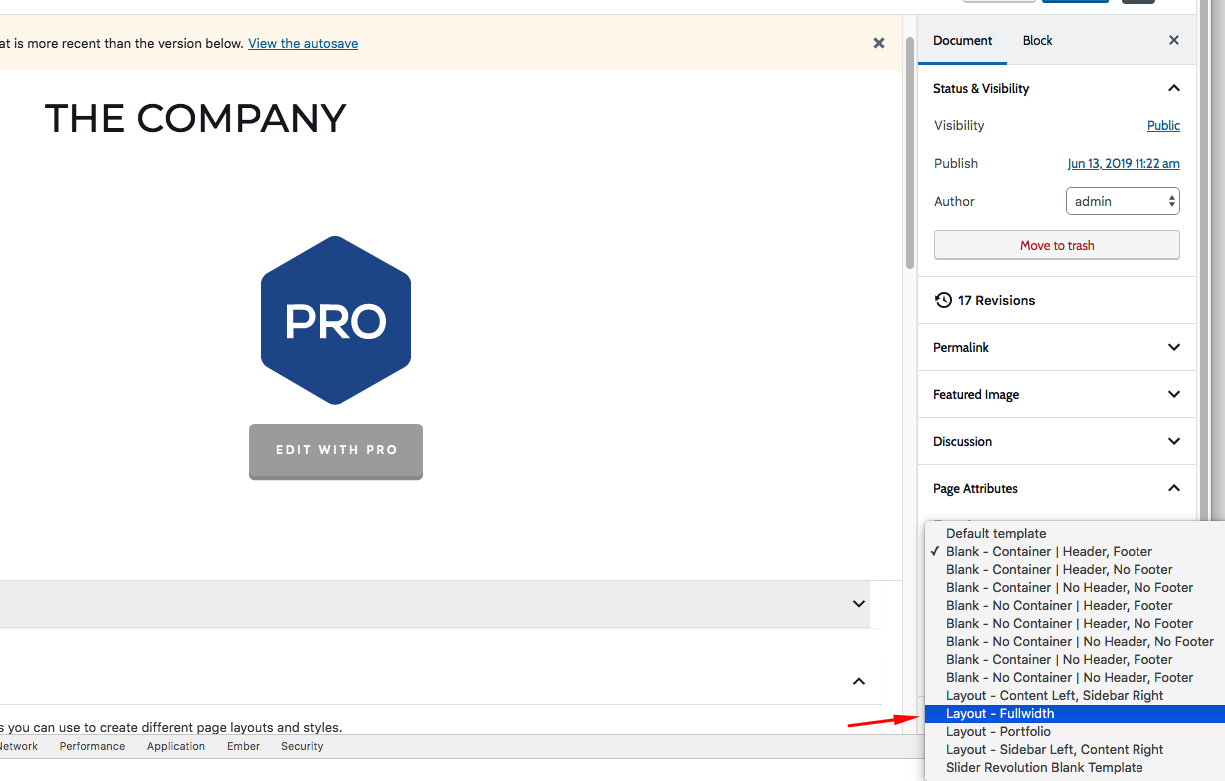Pick Slider Revolution Blank Template
Image resolution: width=1225 pixels, height=781 pixels.
click(1044, 768)
